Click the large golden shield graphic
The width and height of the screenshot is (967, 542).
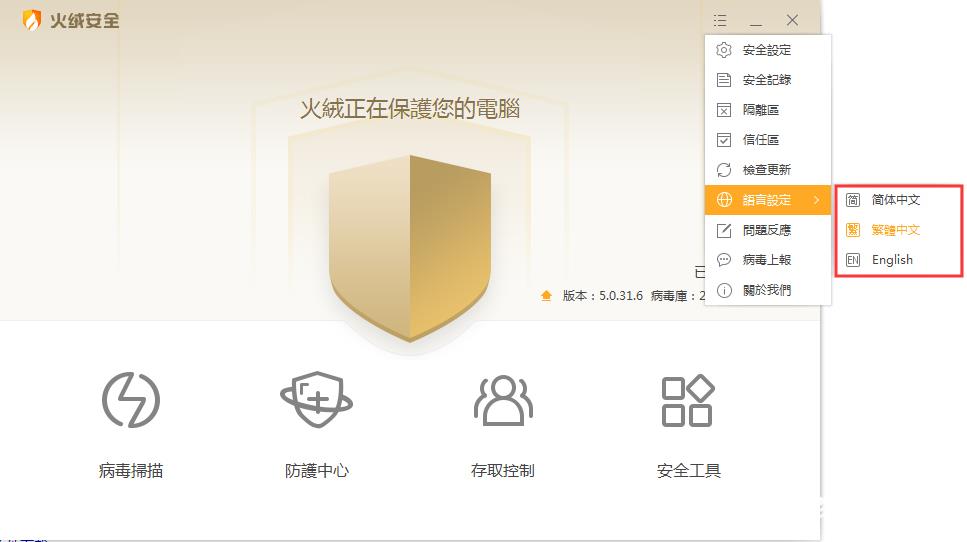(x=410, y=248)
